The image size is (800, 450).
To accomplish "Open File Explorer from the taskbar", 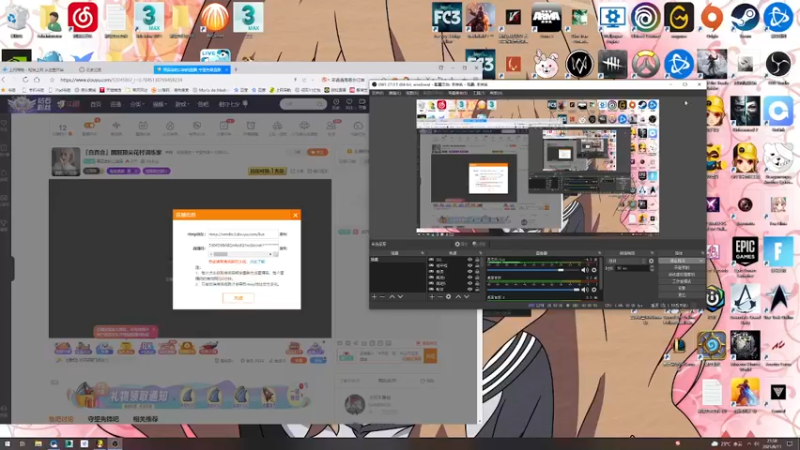I will (x=38, y=444).
